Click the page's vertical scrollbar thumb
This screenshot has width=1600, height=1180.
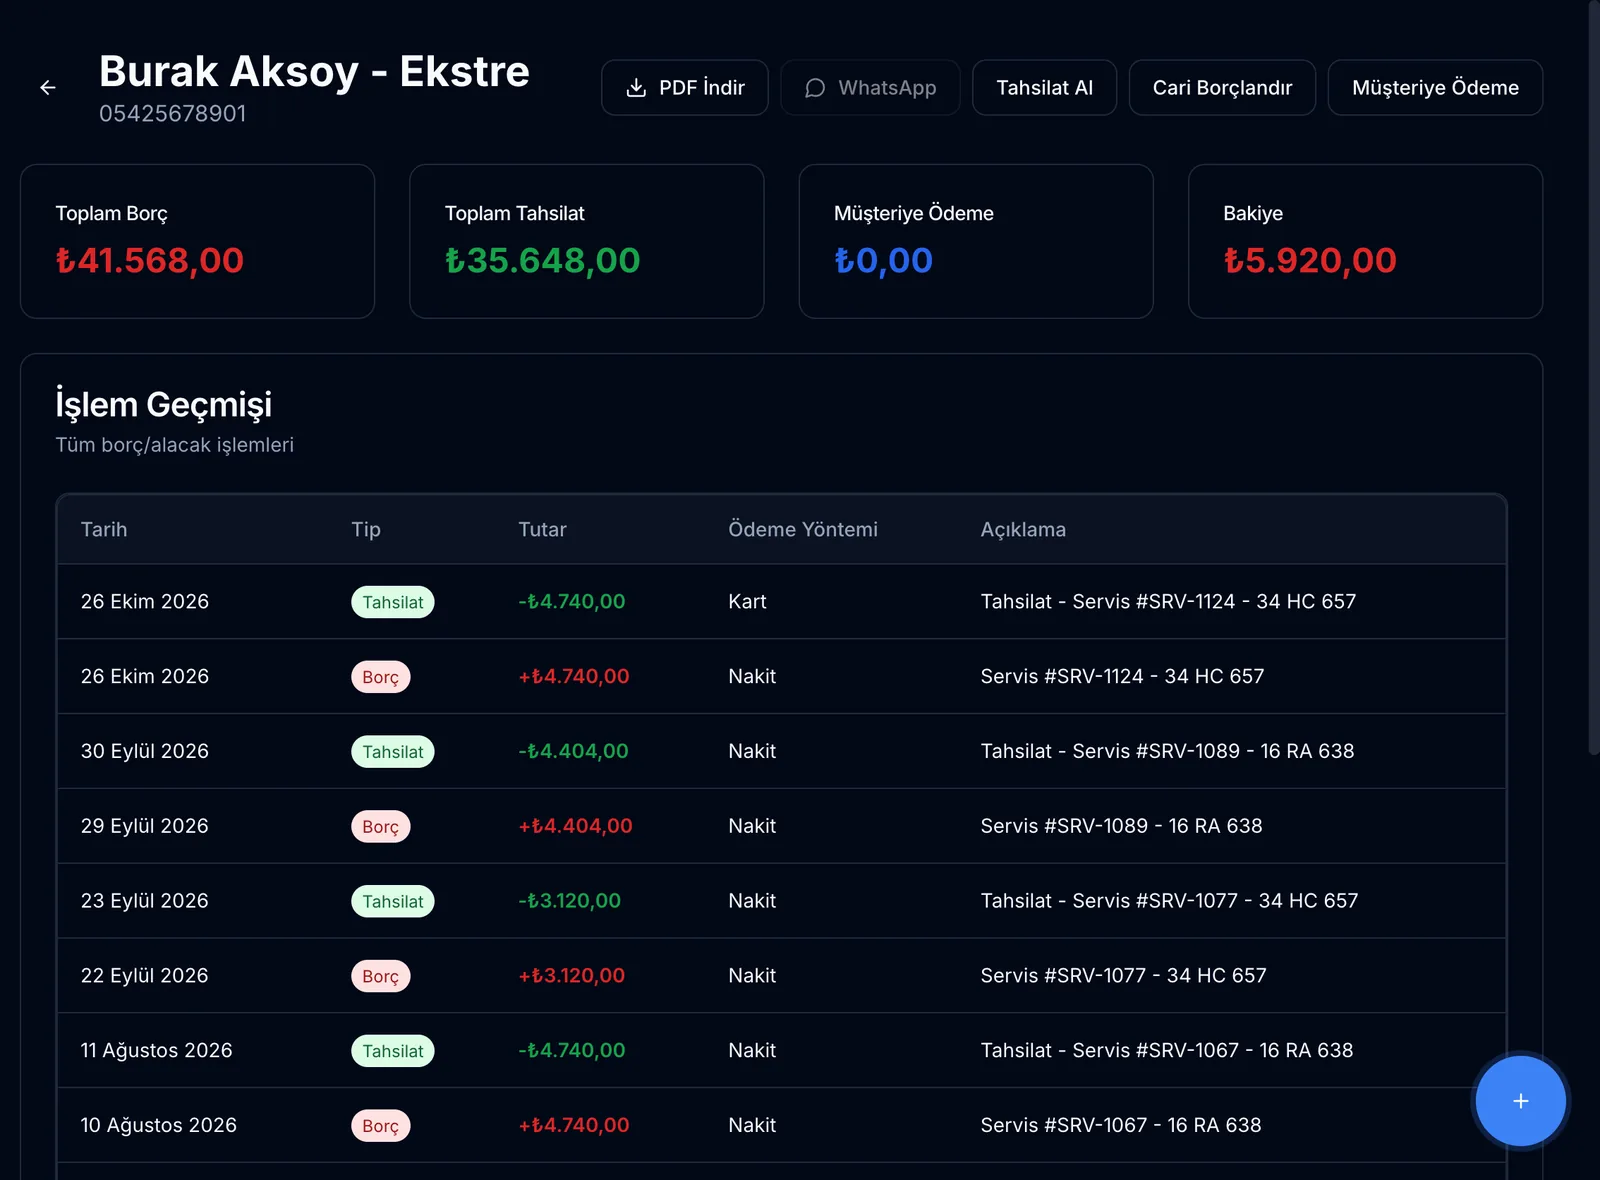pyautogui.click(x=1594, y=378)
